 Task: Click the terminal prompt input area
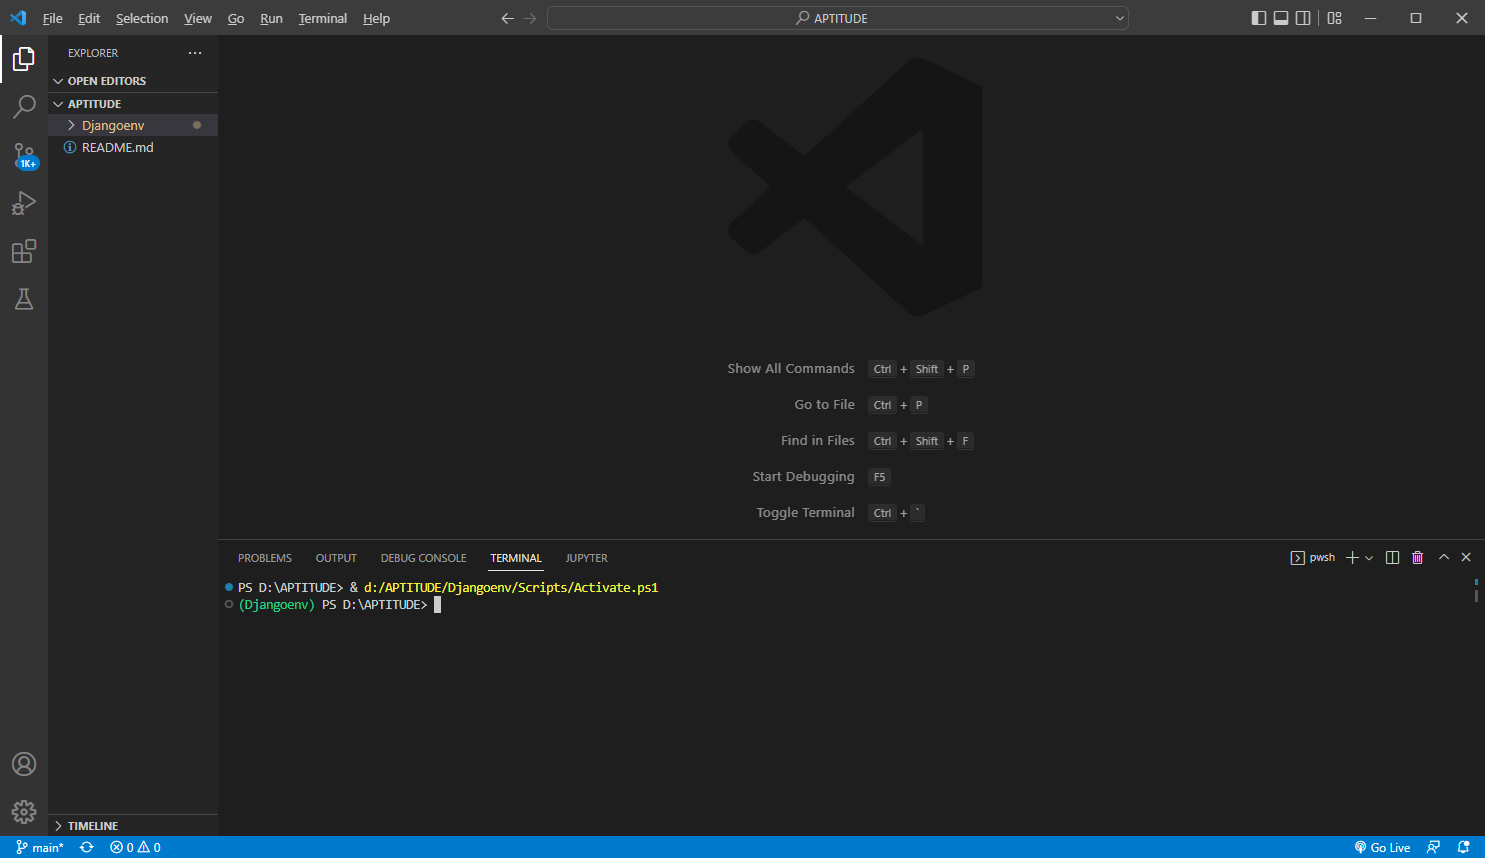[x=437, y=605]
